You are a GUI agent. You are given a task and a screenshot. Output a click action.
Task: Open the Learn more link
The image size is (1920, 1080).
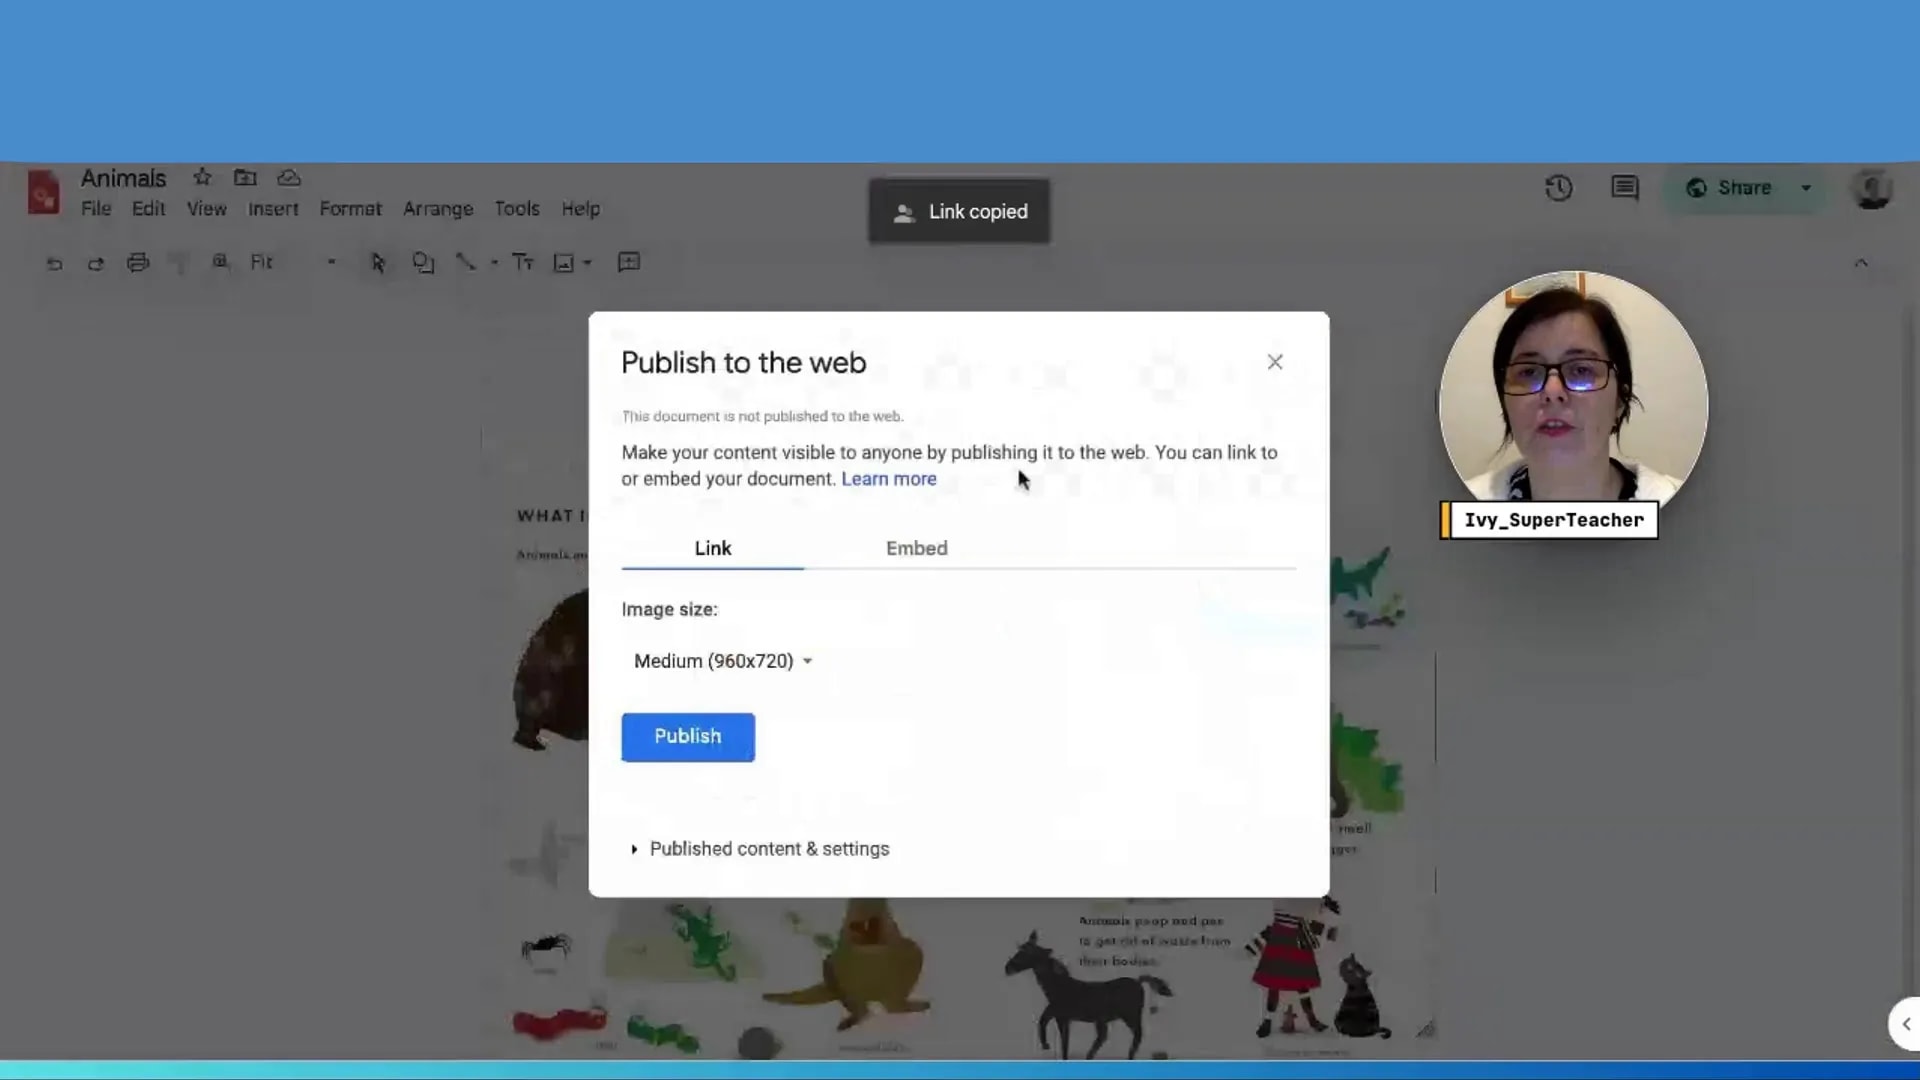889,479
